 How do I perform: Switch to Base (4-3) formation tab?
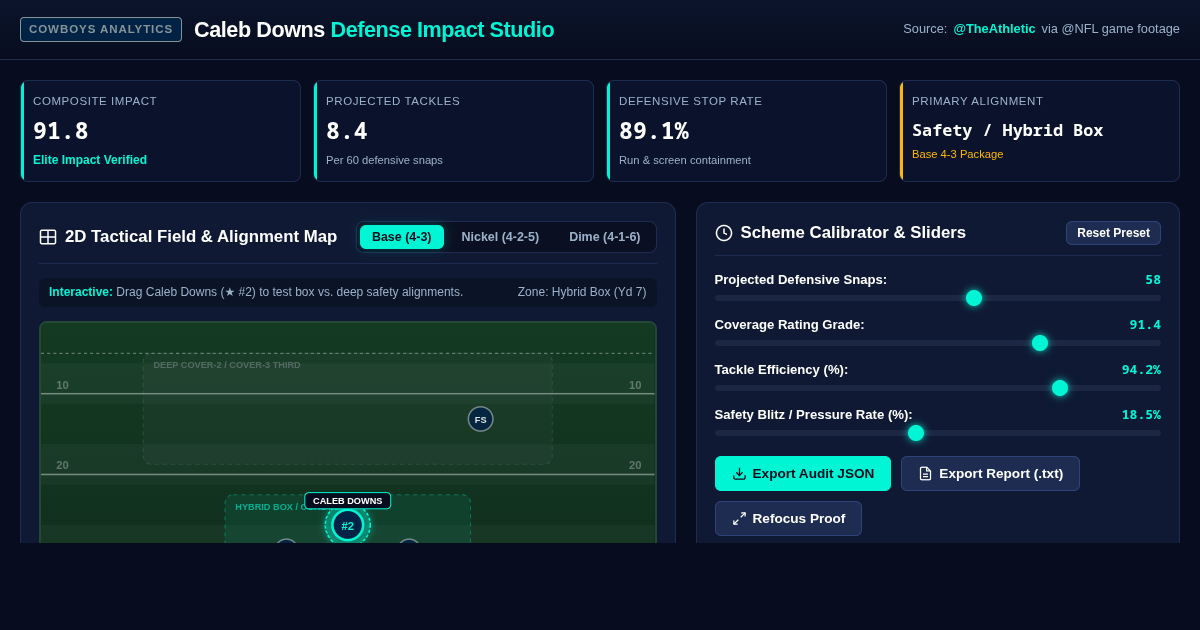(402, 237)
